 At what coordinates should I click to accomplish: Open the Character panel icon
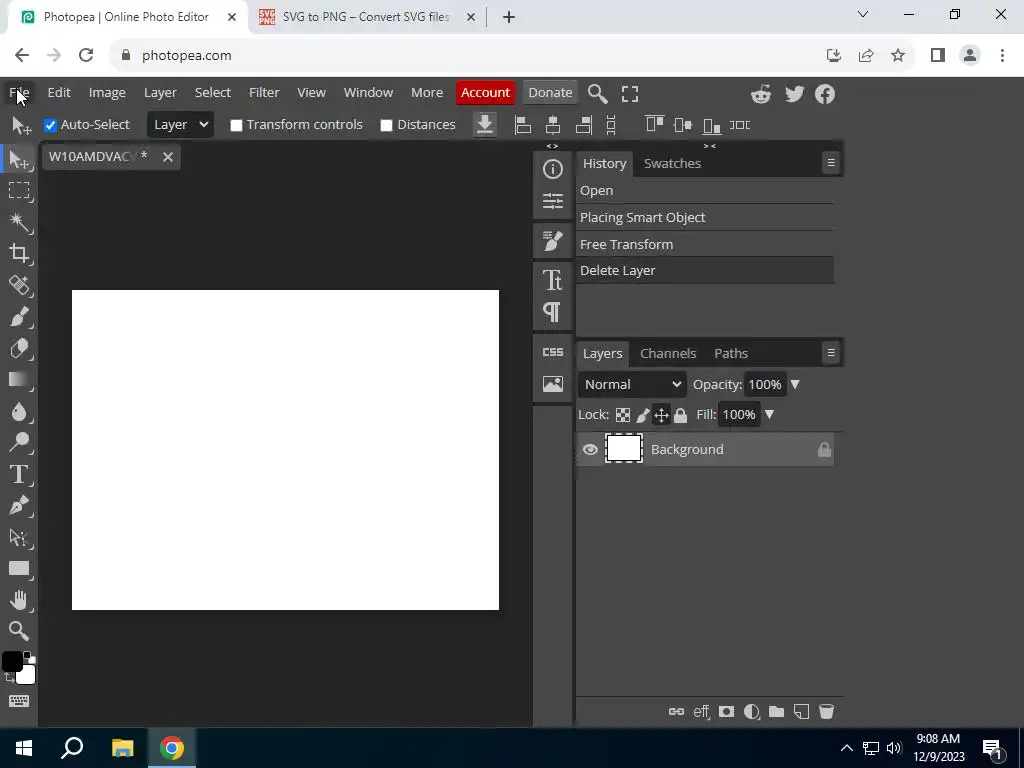pos(552,280)
